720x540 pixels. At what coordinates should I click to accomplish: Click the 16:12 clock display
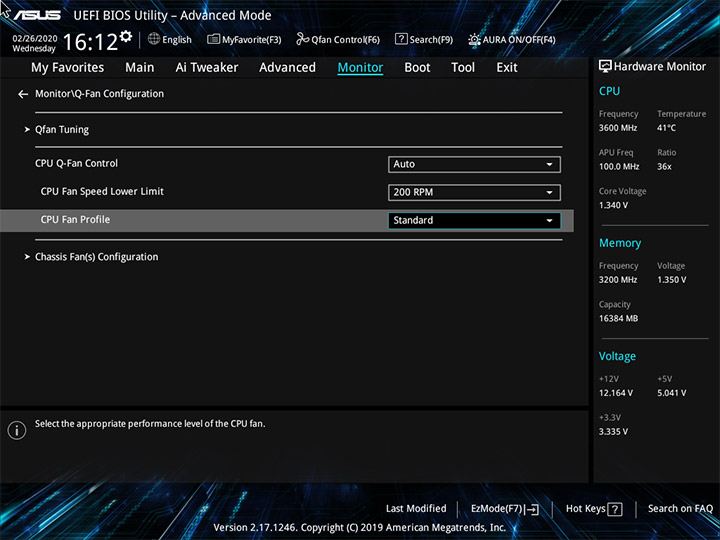point(90,42)
